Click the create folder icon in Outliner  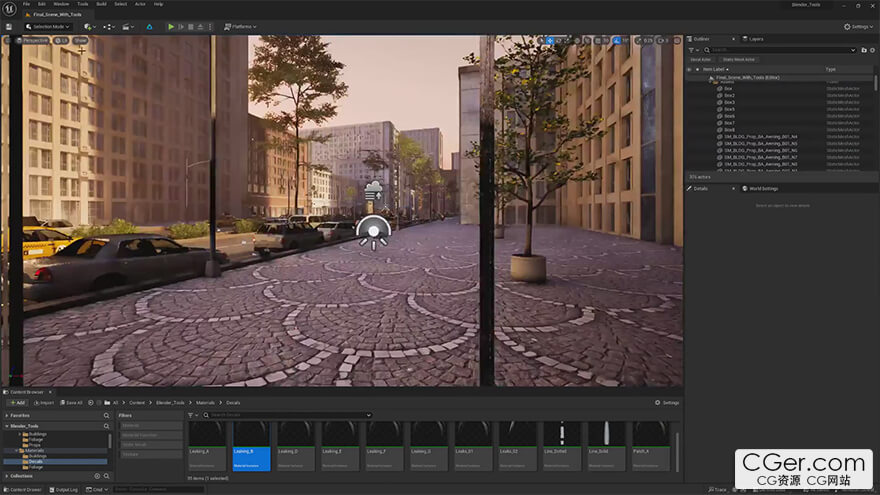coord(865,49)
